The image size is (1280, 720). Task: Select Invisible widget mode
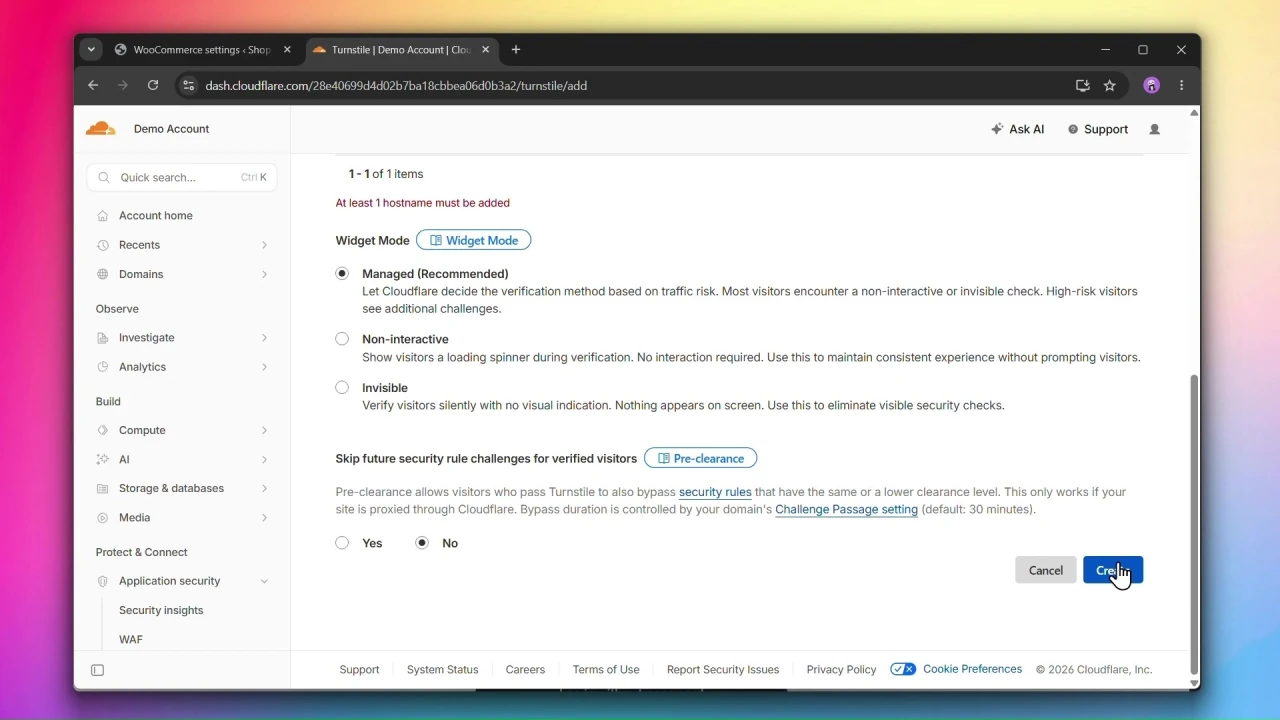click(x=342, y=387)
